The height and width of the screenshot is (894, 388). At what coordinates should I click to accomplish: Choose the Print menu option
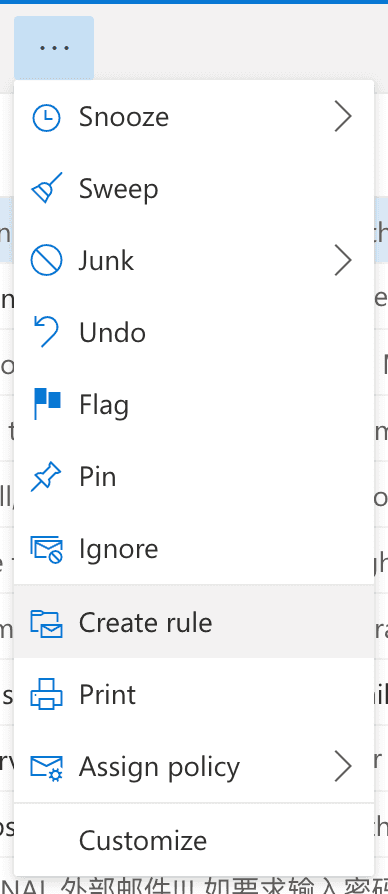click(x=194, y=694)
